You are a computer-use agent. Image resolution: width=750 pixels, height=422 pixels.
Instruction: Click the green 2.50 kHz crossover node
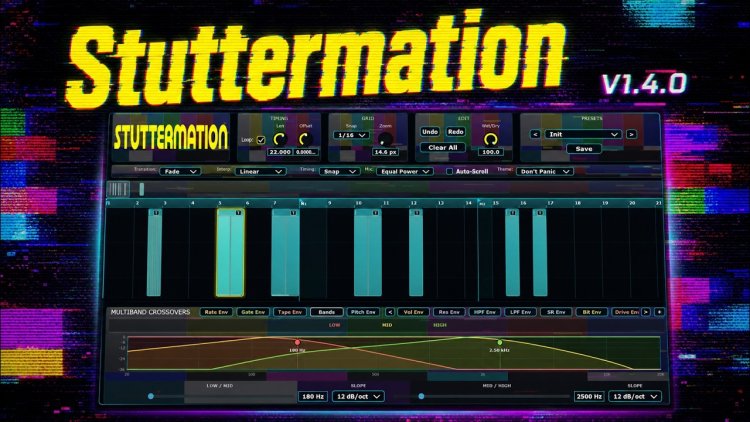pos(500,343)
